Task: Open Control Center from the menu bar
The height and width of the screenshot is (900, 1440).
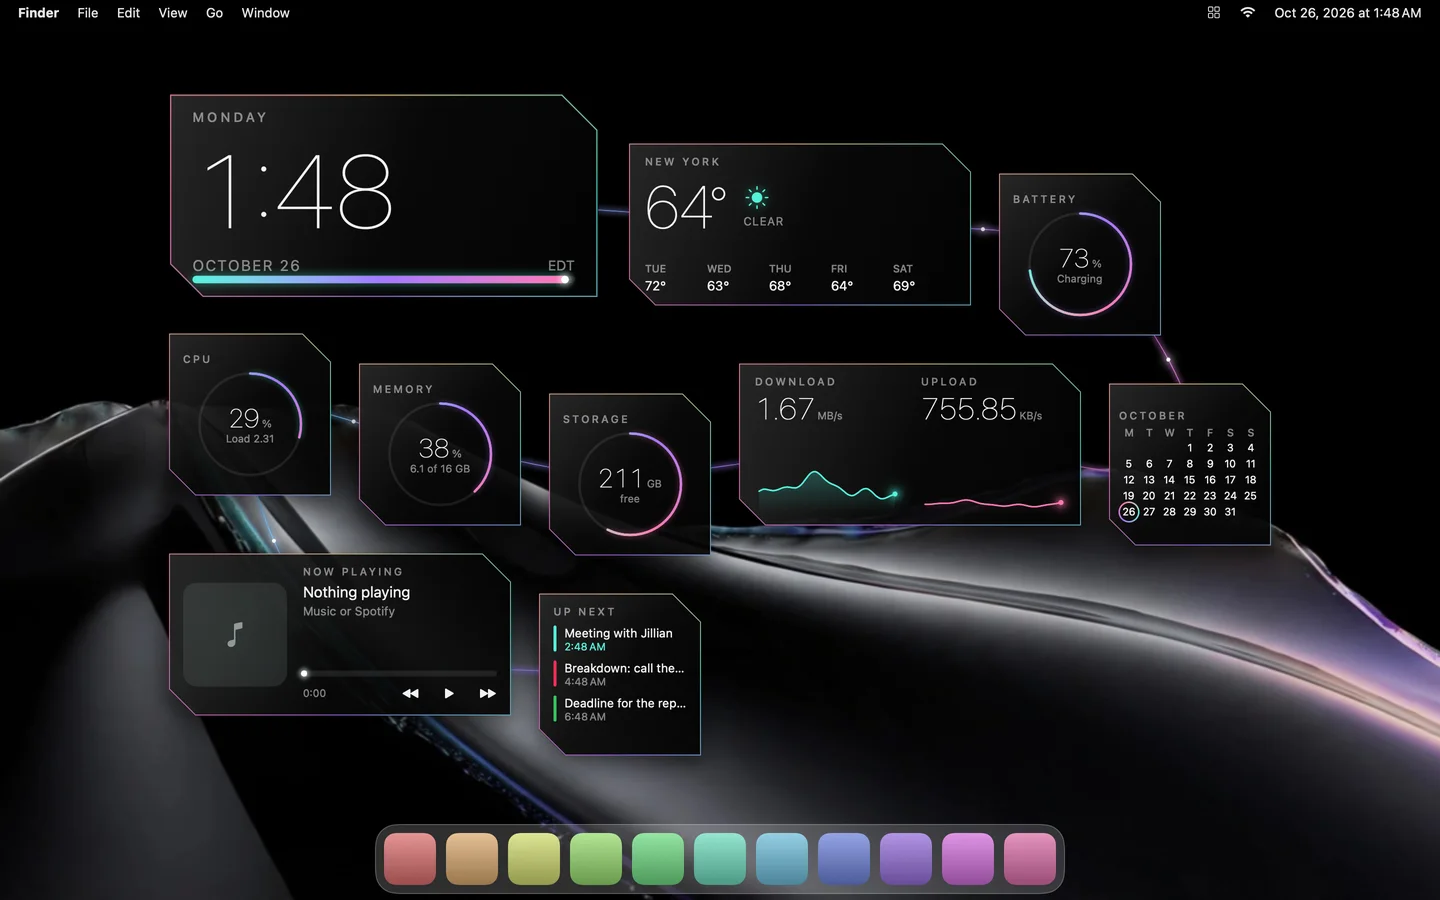Action: pos(1214,13)
